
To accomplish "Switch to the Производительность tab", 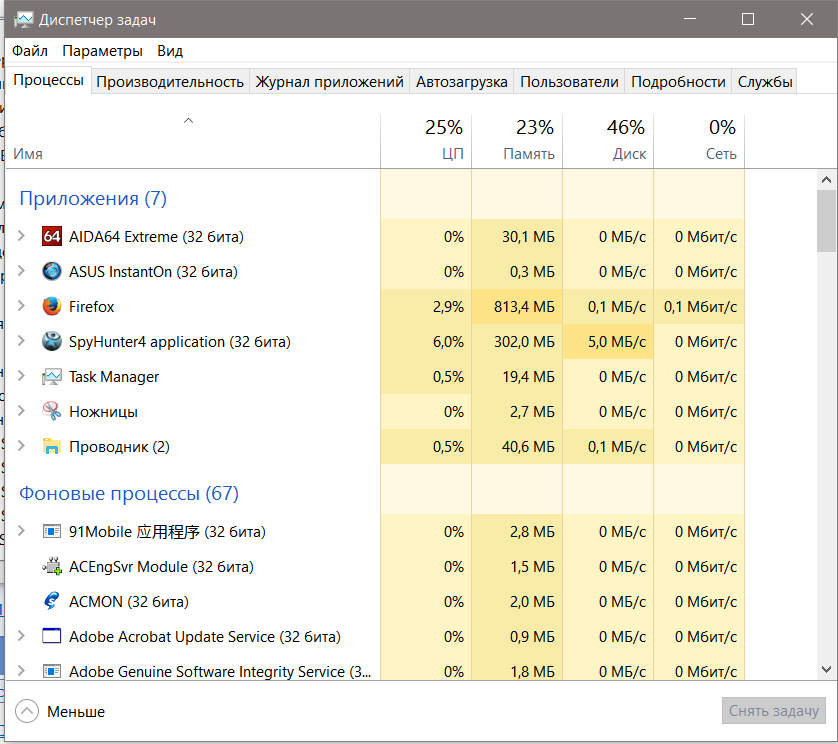I will pos(170,82).
